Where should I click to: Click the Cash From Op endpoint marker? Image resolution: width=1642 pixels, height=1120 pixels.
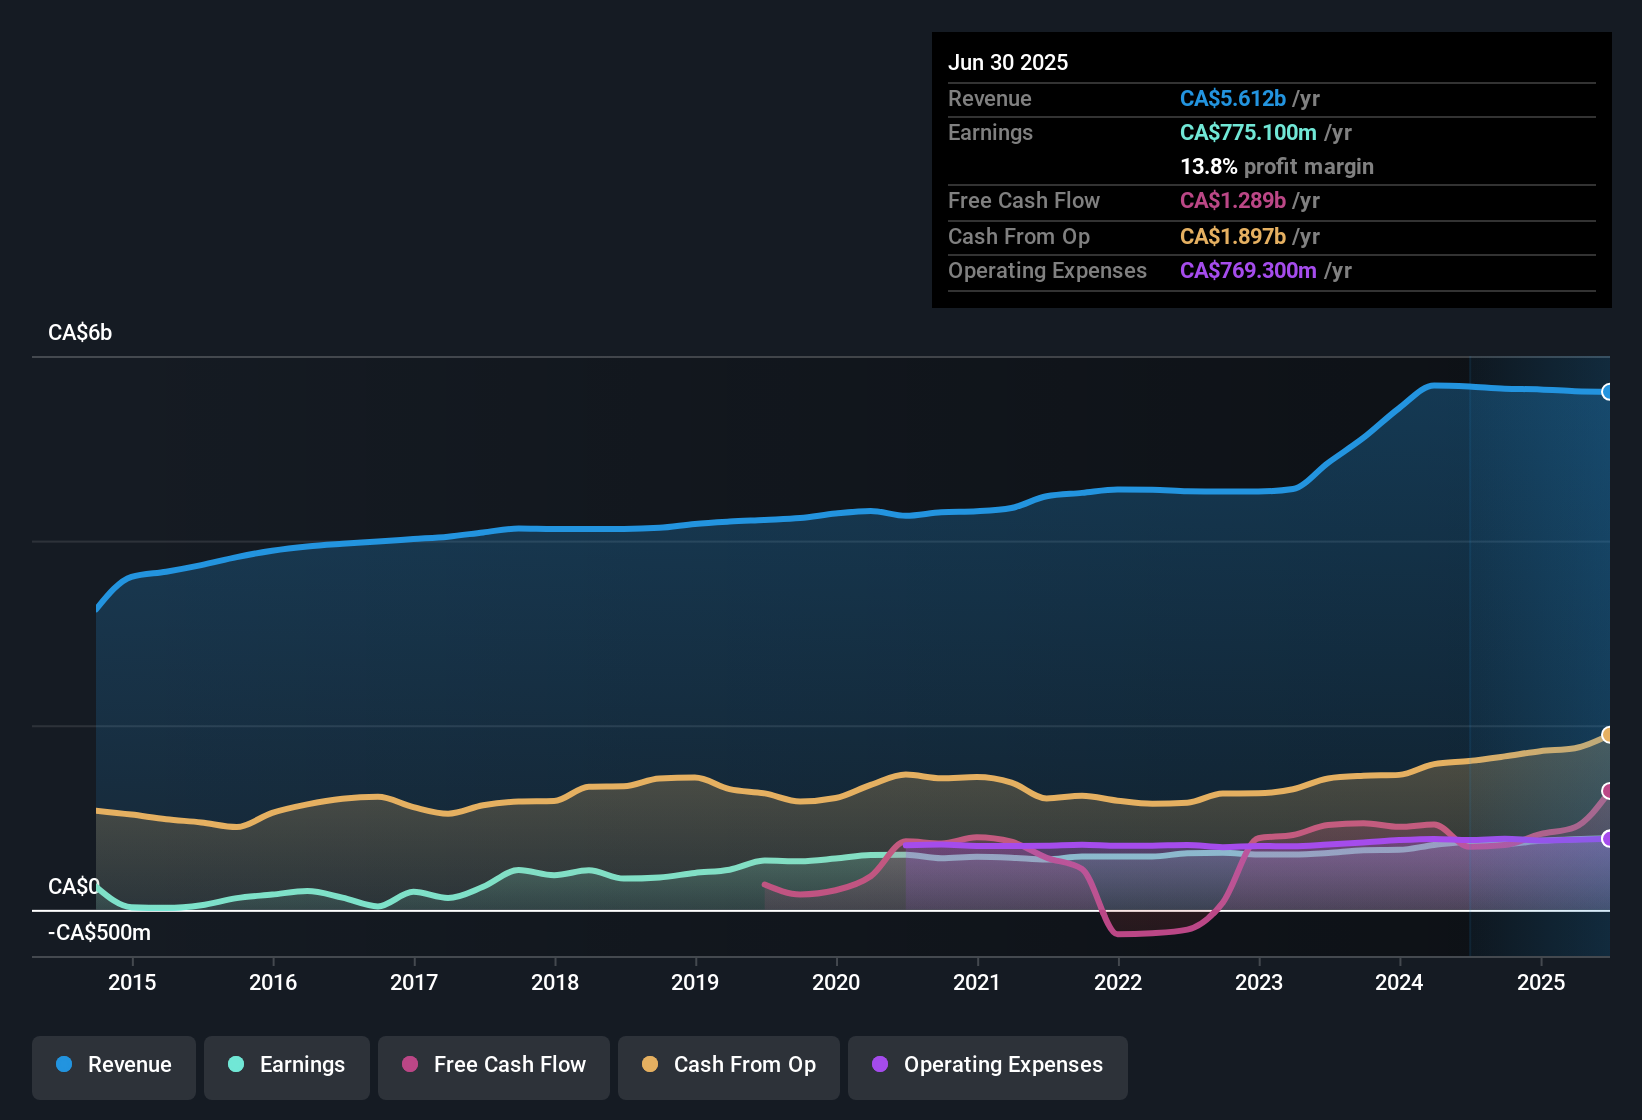pos(1608,735)
